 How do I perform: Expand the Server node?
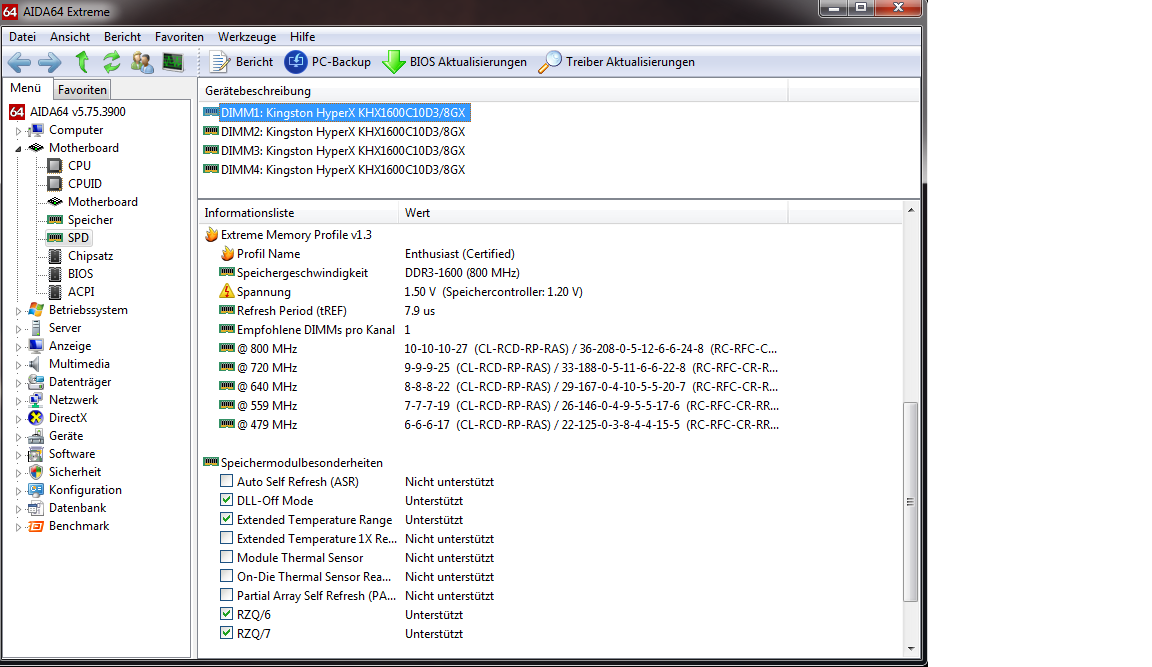[18, 328]
